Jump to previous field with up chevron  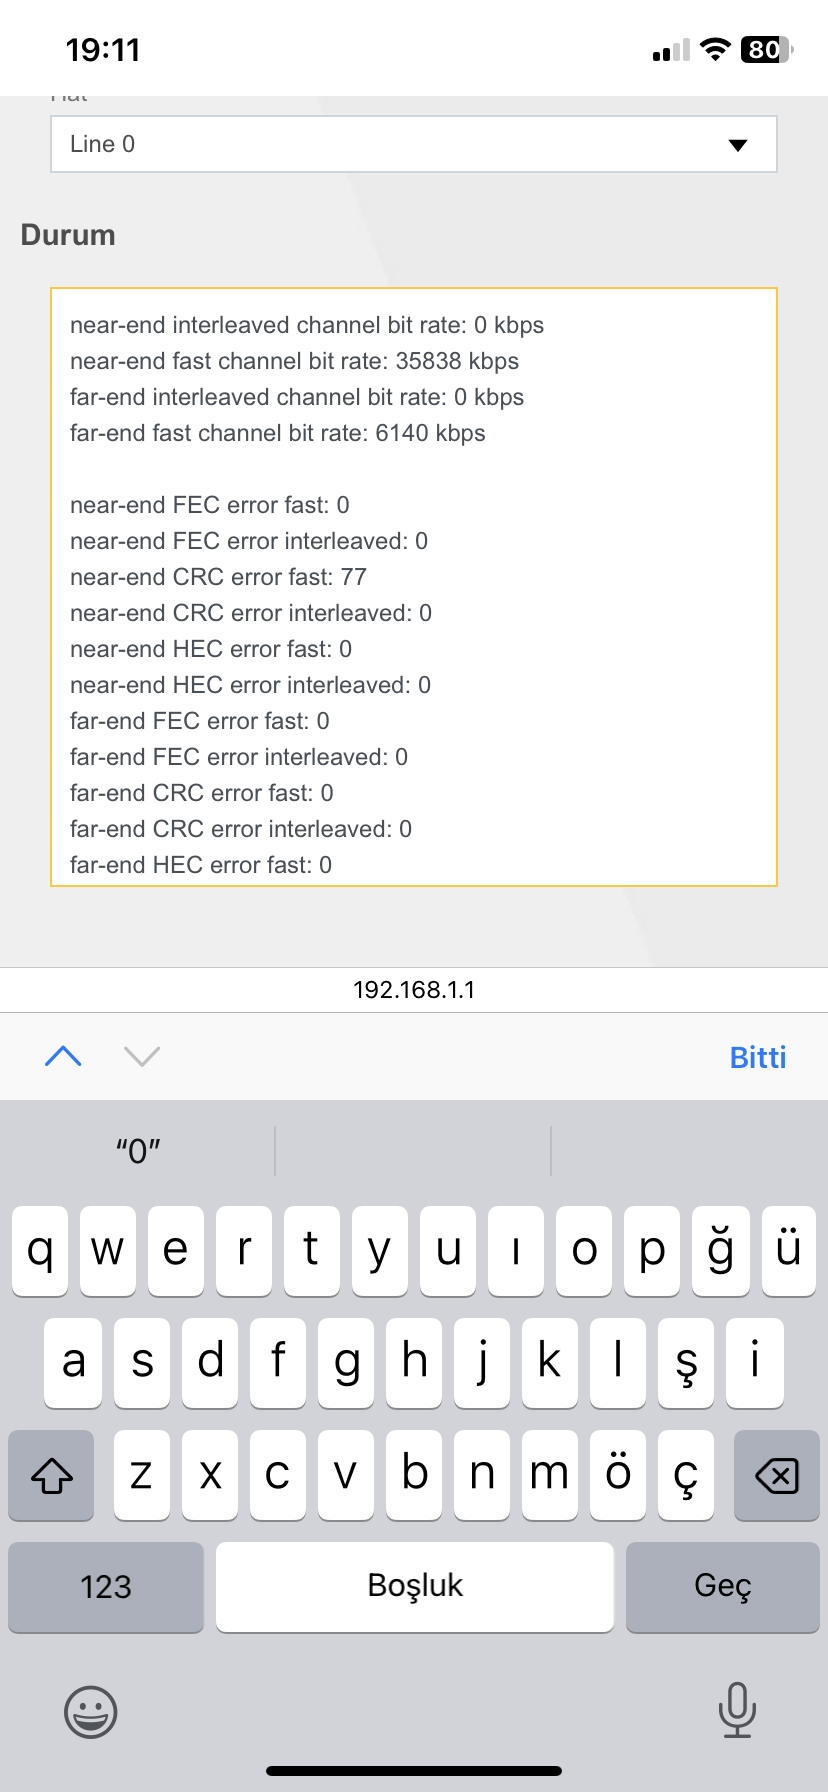pos(63,1056)
